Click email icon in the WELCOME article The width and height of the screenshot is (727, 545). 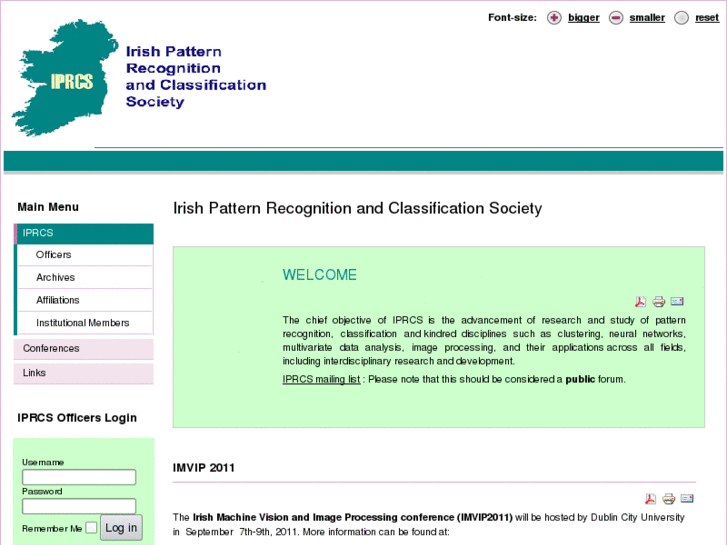677,301
